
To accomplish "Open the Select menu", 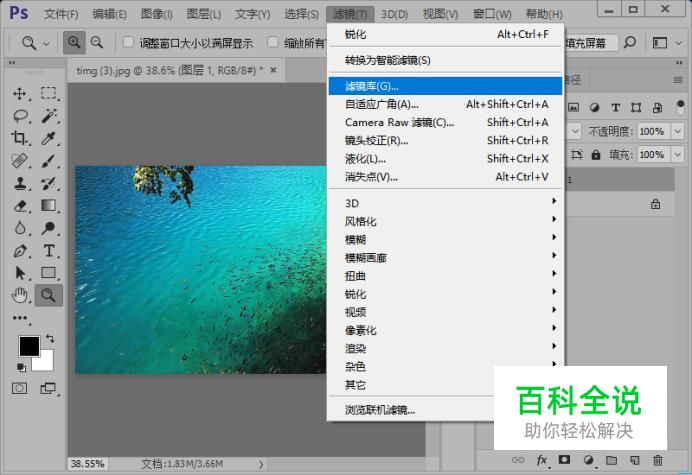I will coord(301,15).
